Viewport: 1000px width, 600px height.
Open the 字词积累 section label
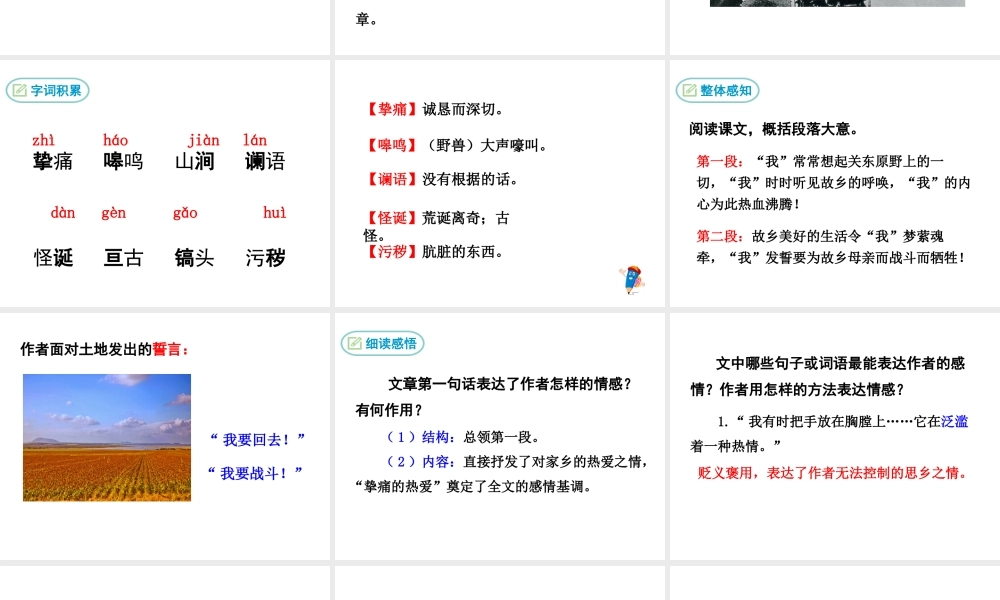[x=48, y=91]
